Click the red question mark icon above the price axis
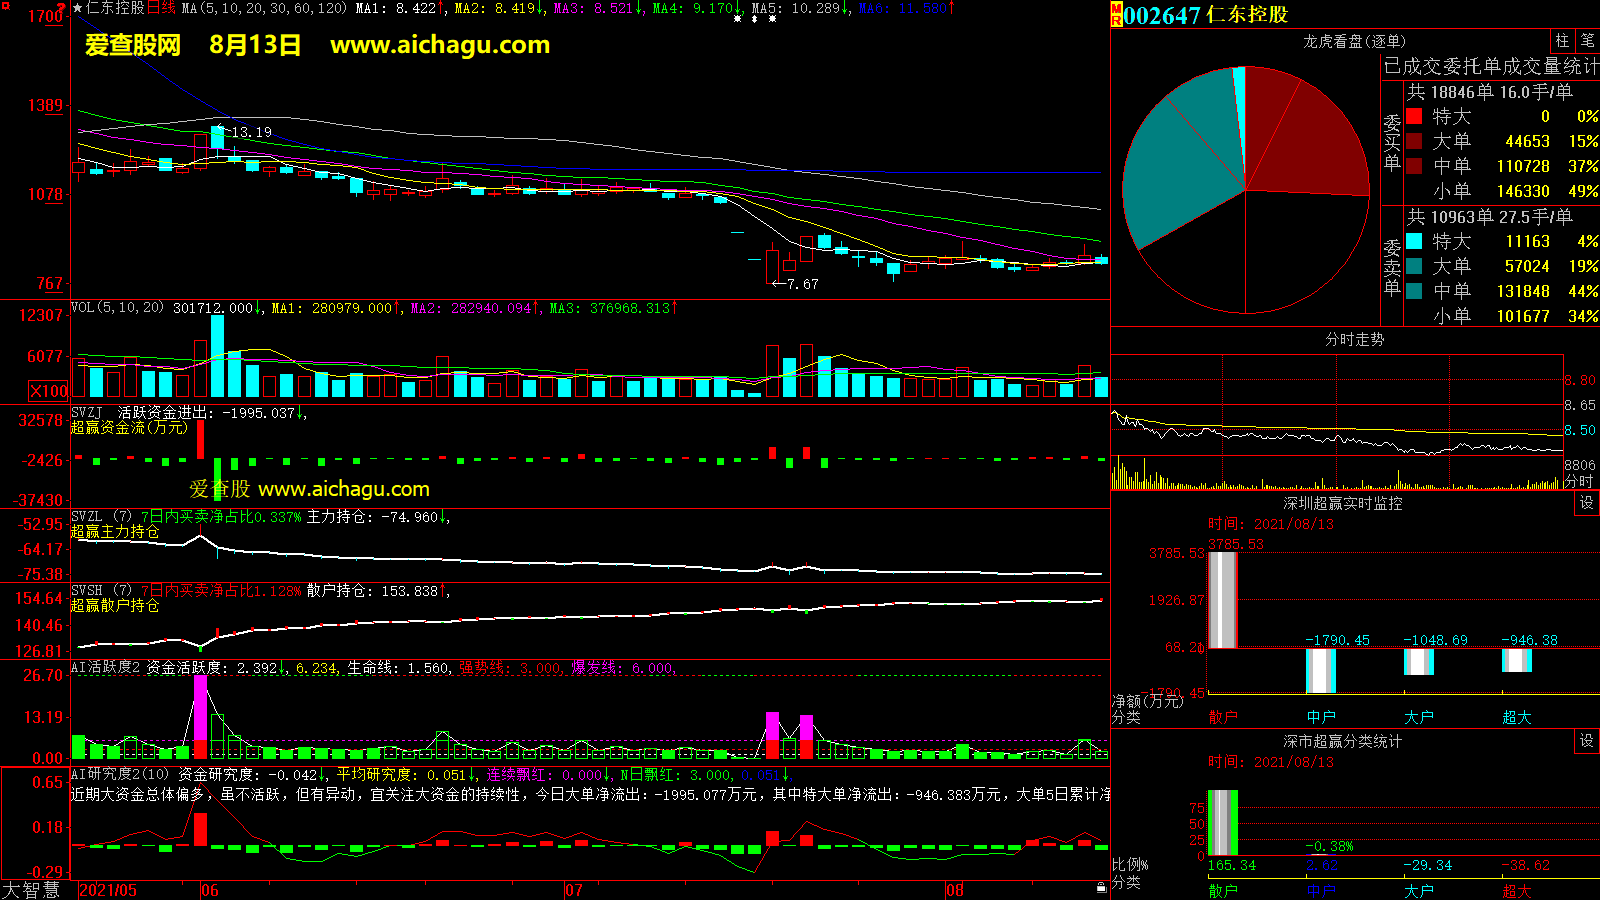This screenshot has width=1600, height=900. [x=61, y=8]
